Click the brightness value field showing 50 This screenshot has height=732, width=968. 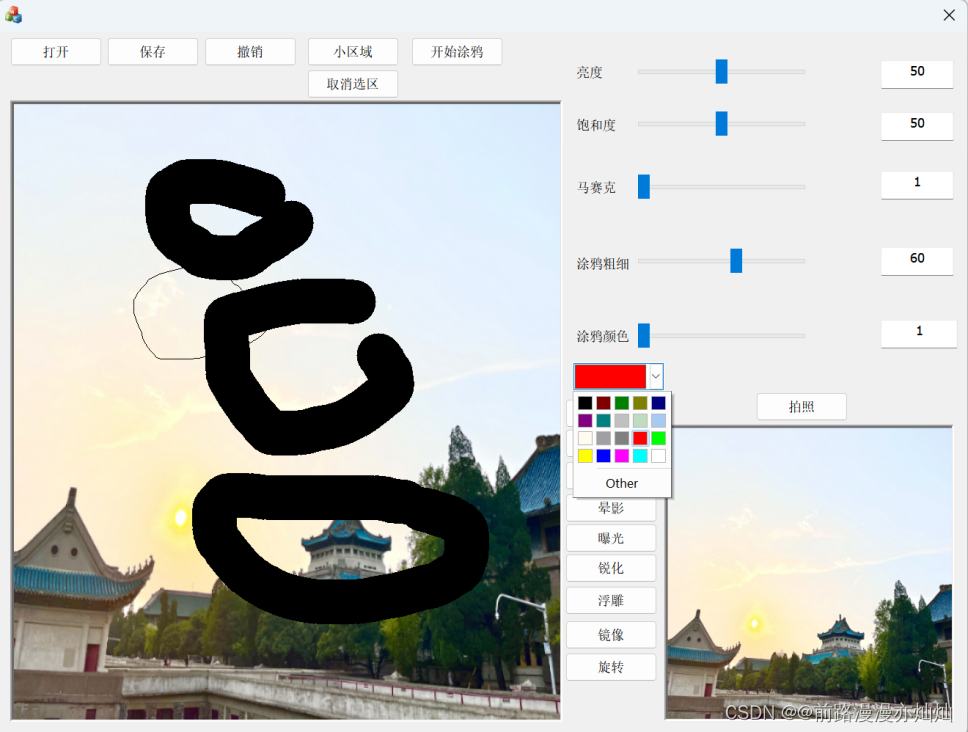(x=916, y=73)
